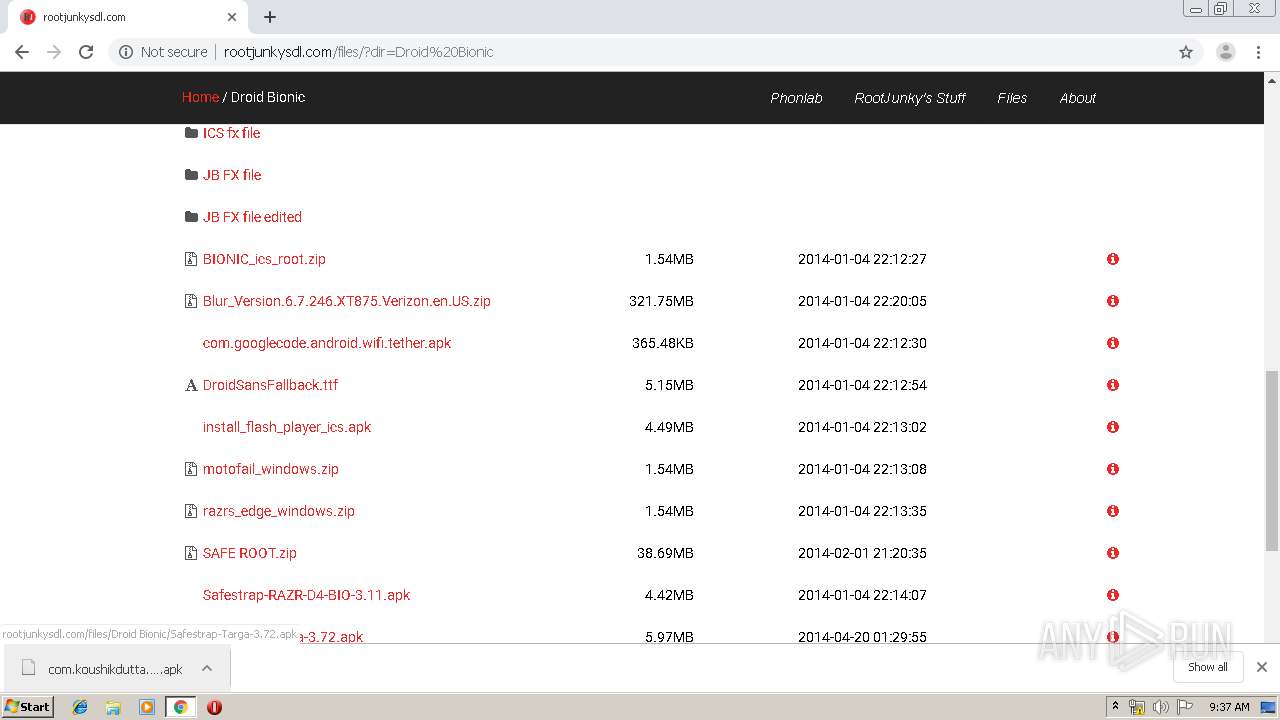This screenshot has width=1280, height=720.
Task: View site information for Not secure
Action: point(163,52)
